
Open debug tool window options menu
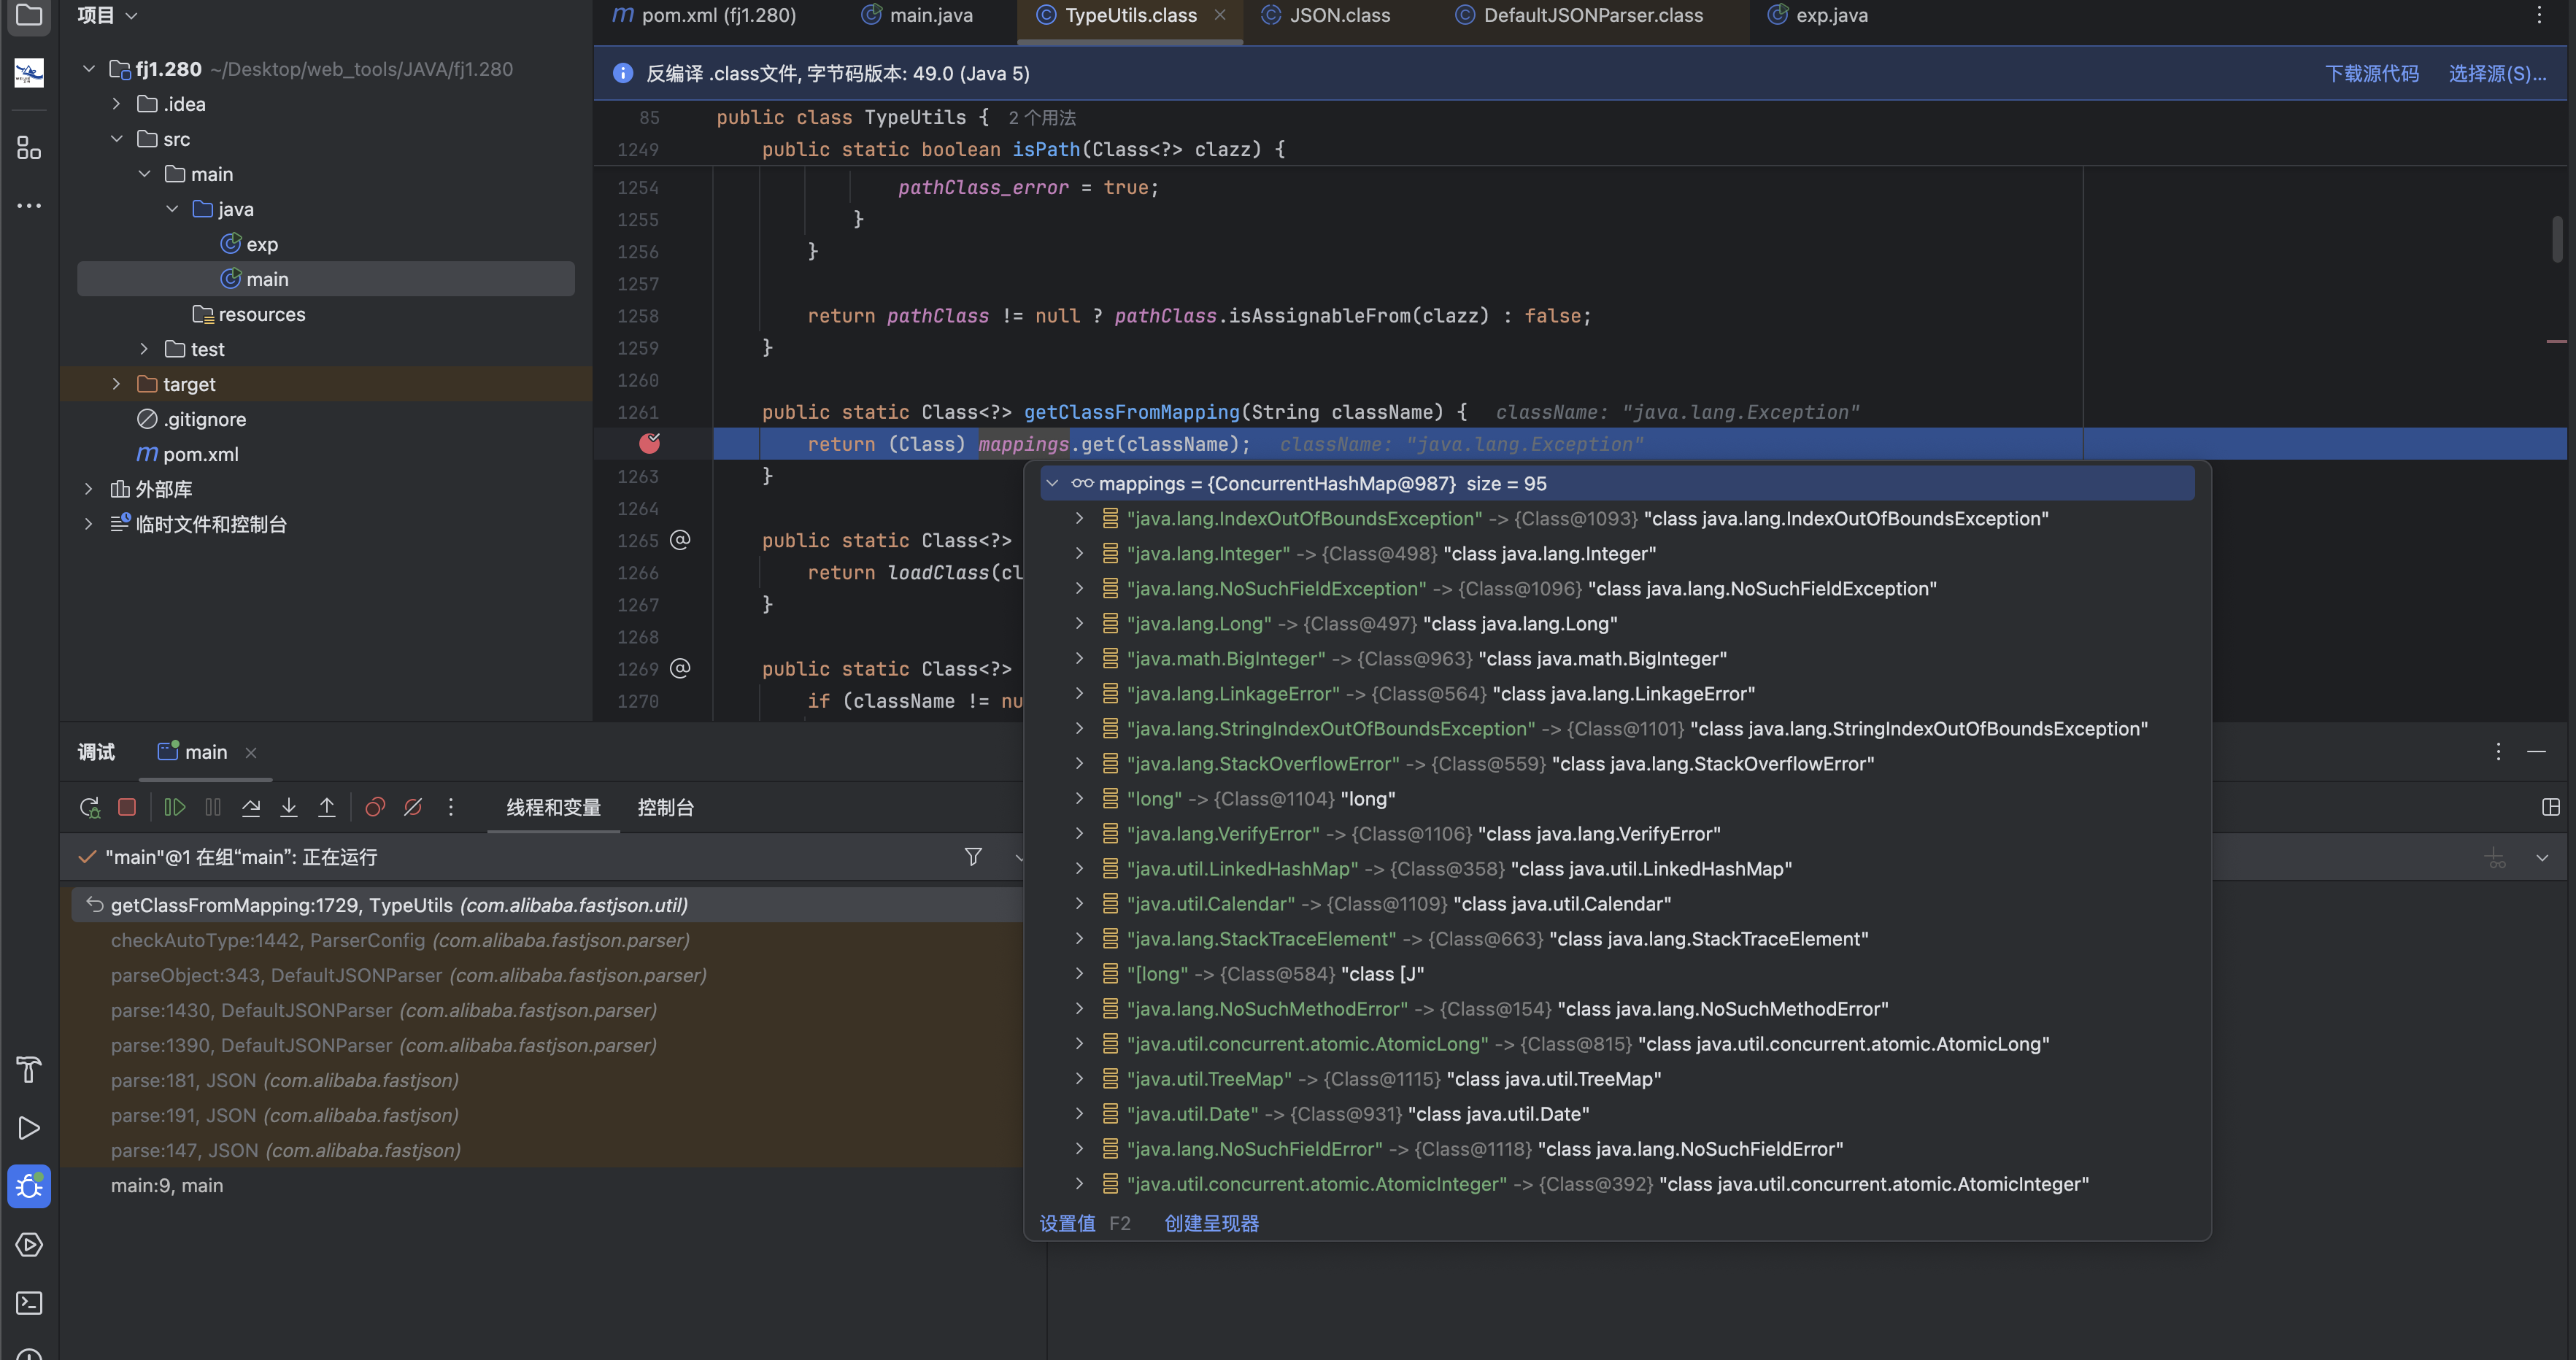[2498, 752]
